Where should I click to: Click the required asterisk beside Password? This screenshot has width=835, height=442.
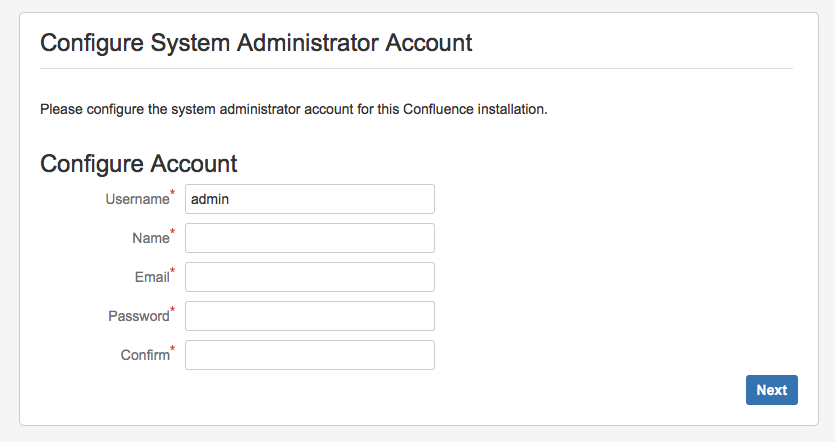tap(173, 310)
